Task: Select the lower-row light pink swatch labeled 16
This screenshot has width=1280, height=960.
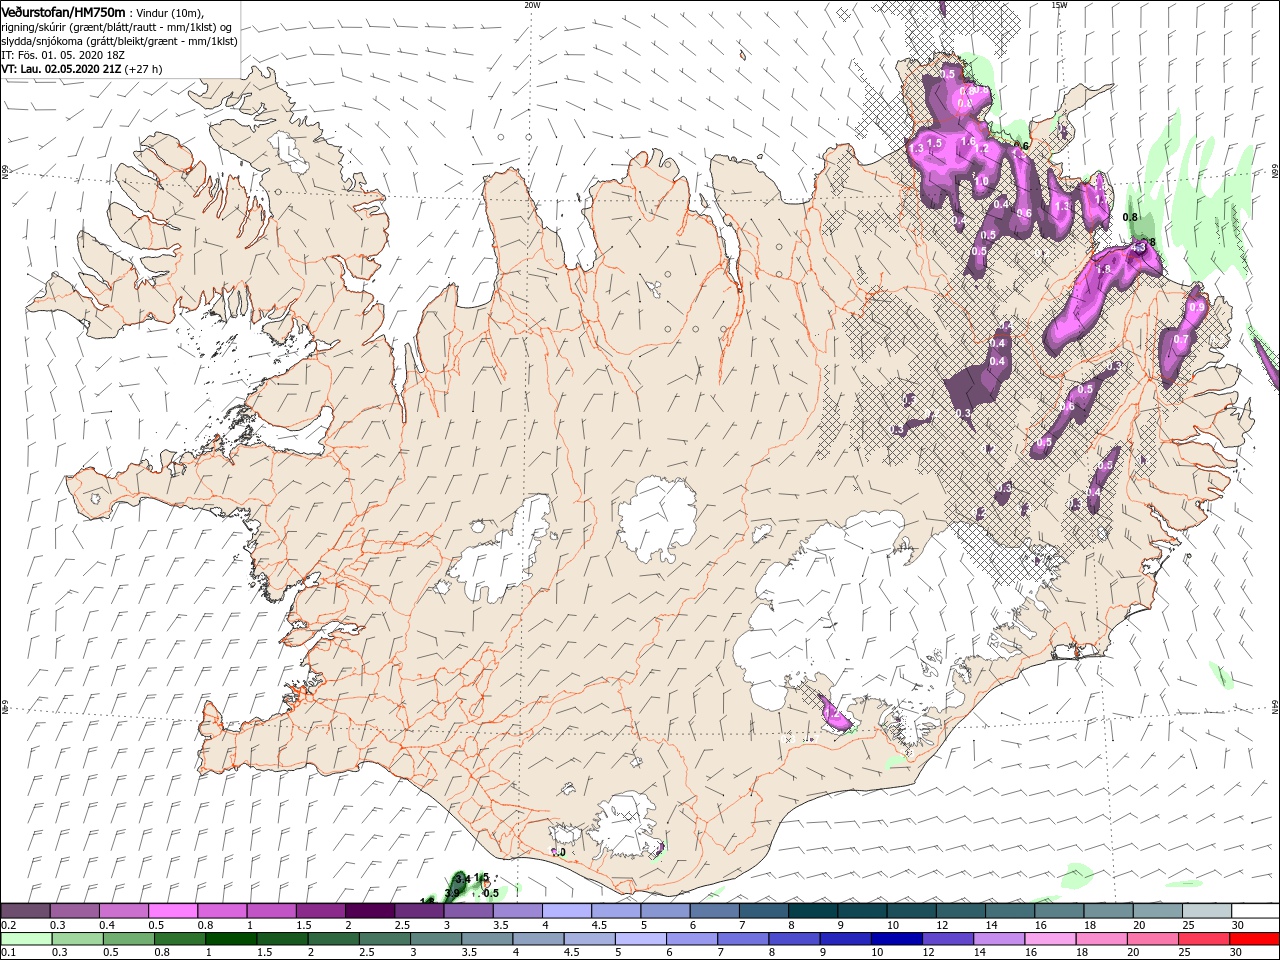Action: tap(1049, 939)
